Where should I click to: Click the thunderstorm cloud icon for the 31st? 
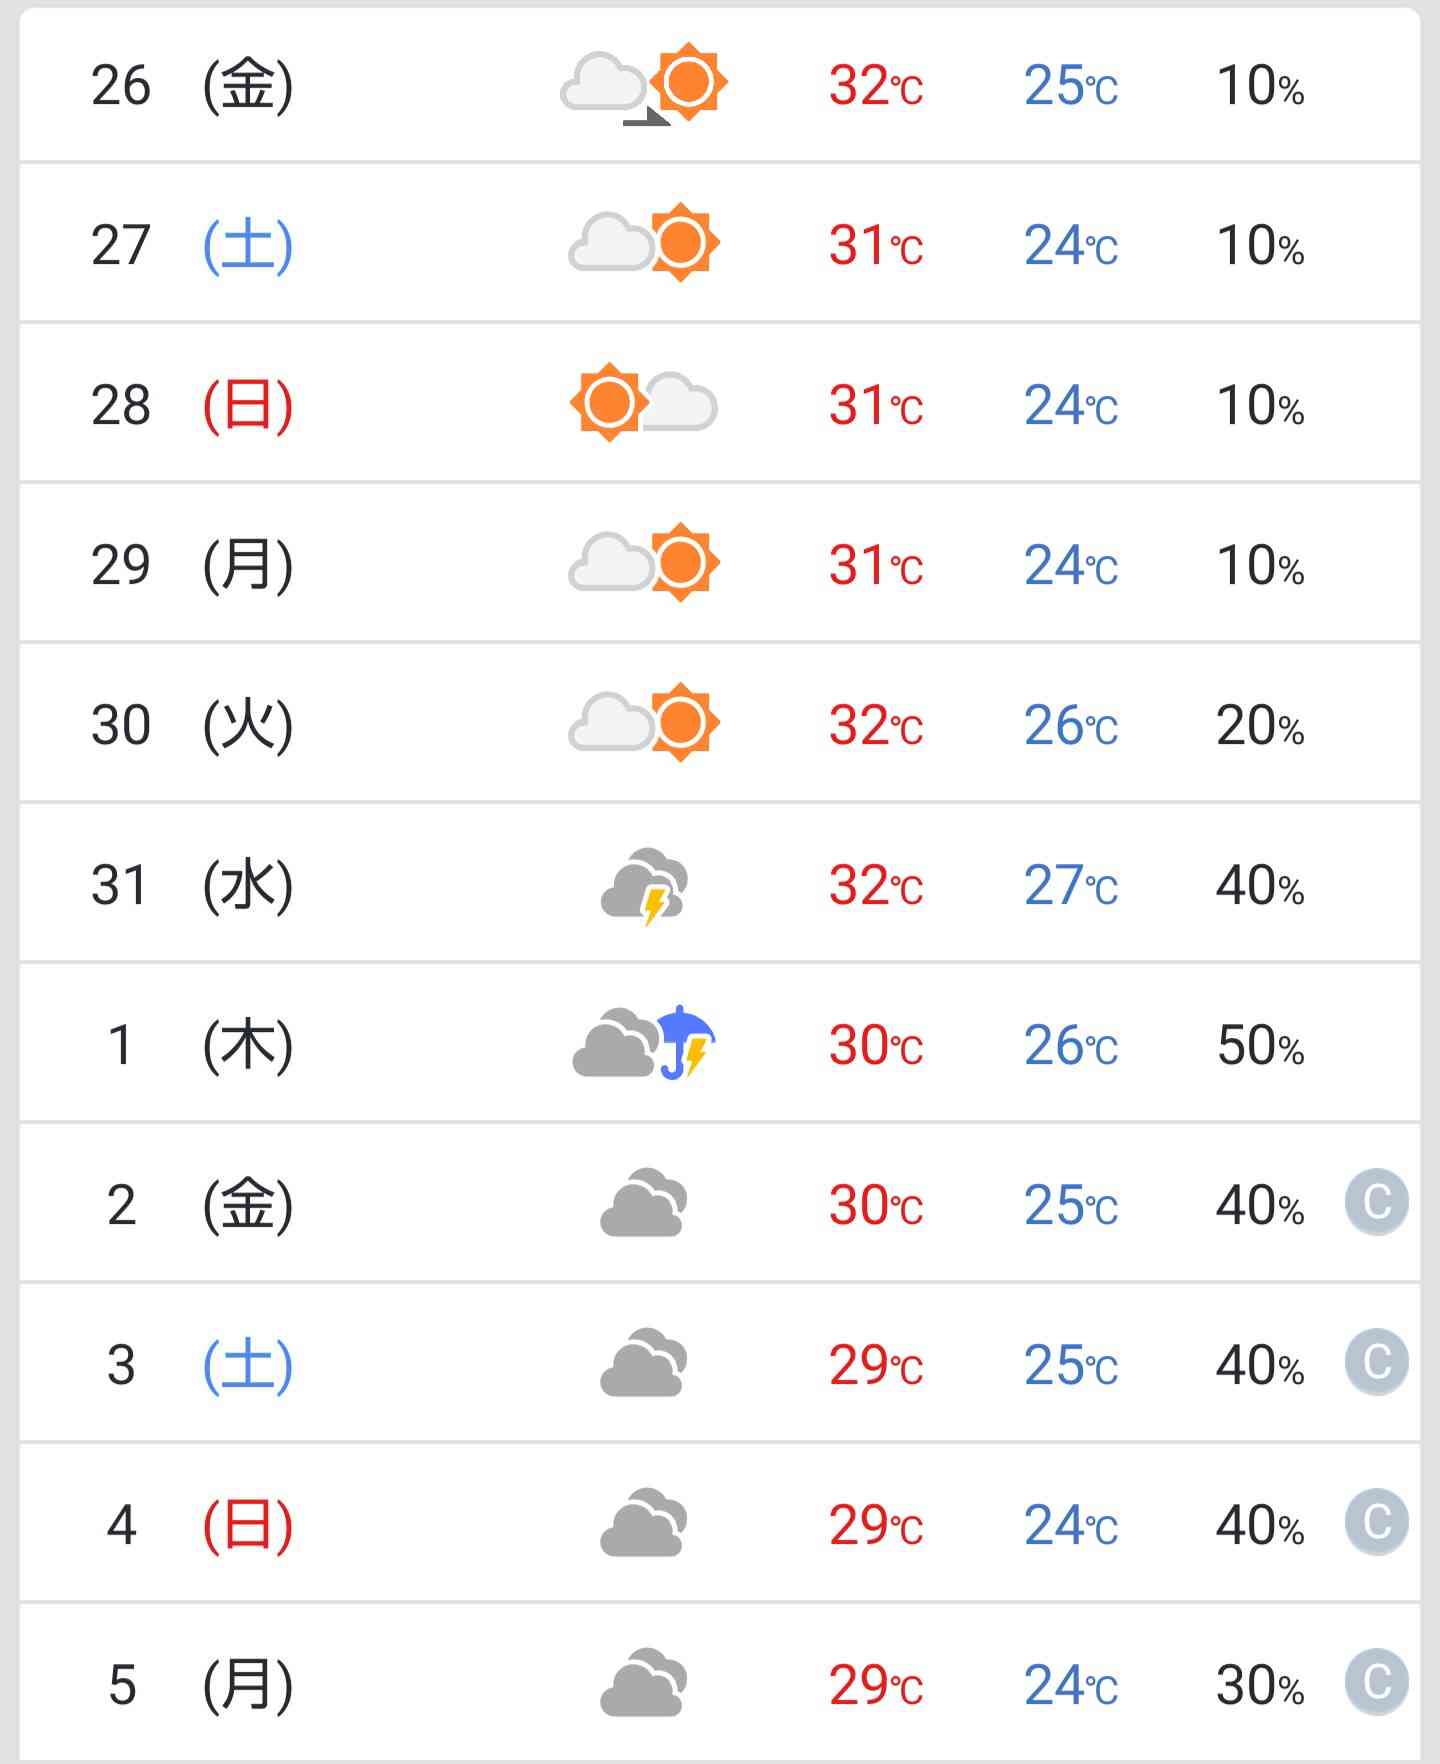(644, 886)
